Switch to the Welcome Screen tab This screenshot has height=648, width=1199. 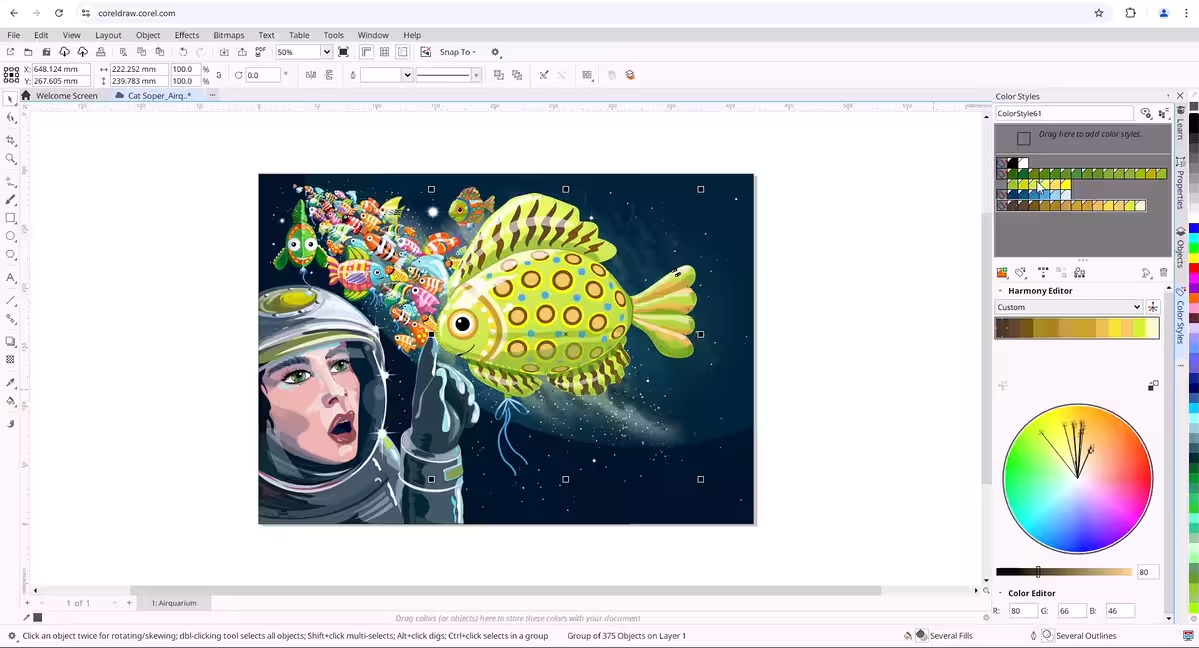tap(66, 96)
